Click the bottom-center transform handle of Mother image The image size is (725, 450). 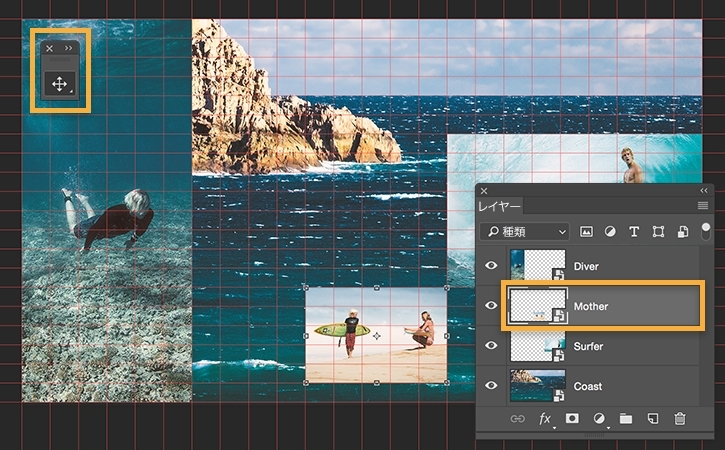tap(376, 382)
